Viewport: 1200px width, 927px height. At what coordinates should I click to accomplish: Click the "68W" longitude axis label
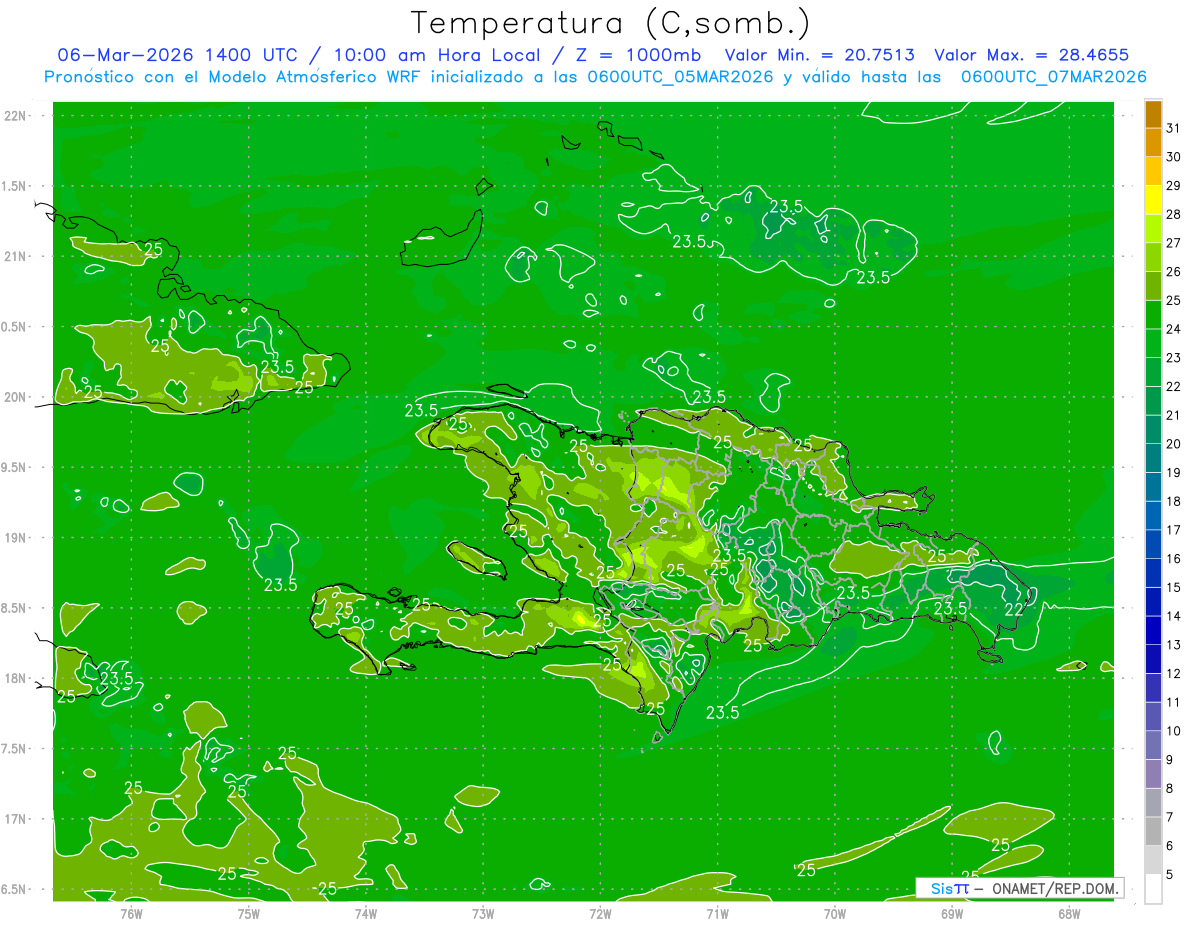point(1069,913)
